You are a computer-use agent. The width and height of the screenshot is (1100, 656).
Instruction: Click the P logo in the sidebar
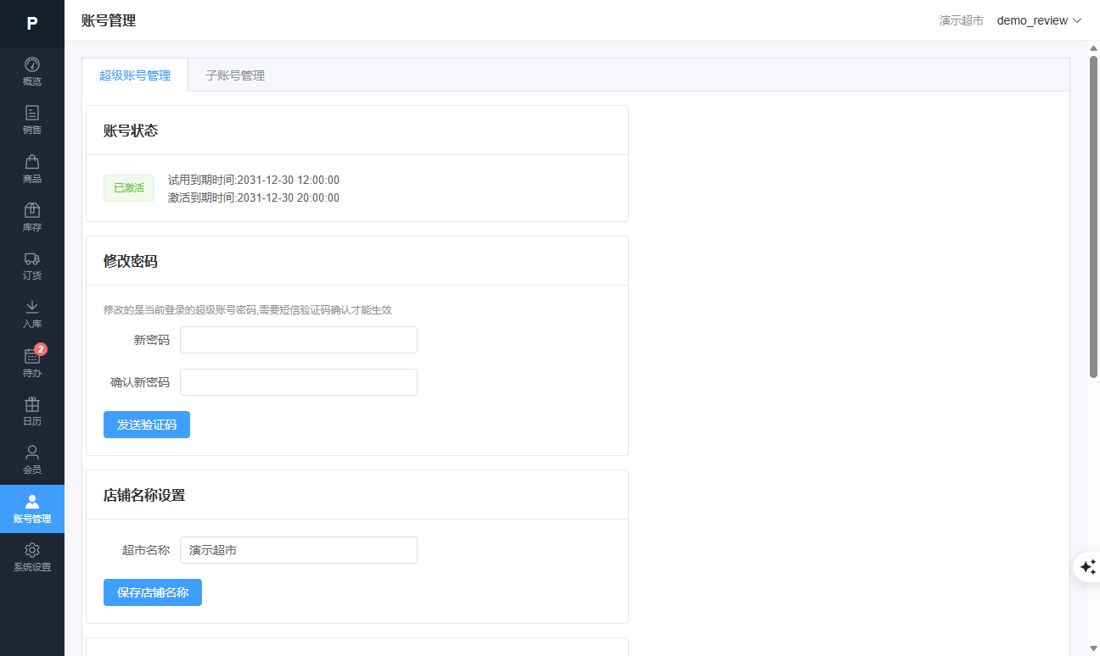pyautogui.click(x=32, y=23)
